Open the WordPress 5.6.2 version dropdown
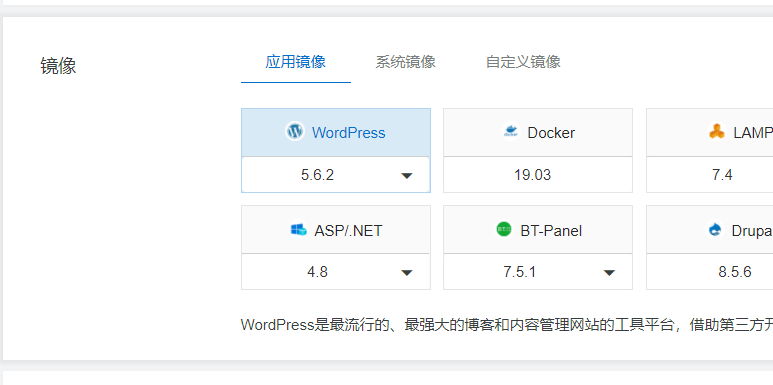 336,175
